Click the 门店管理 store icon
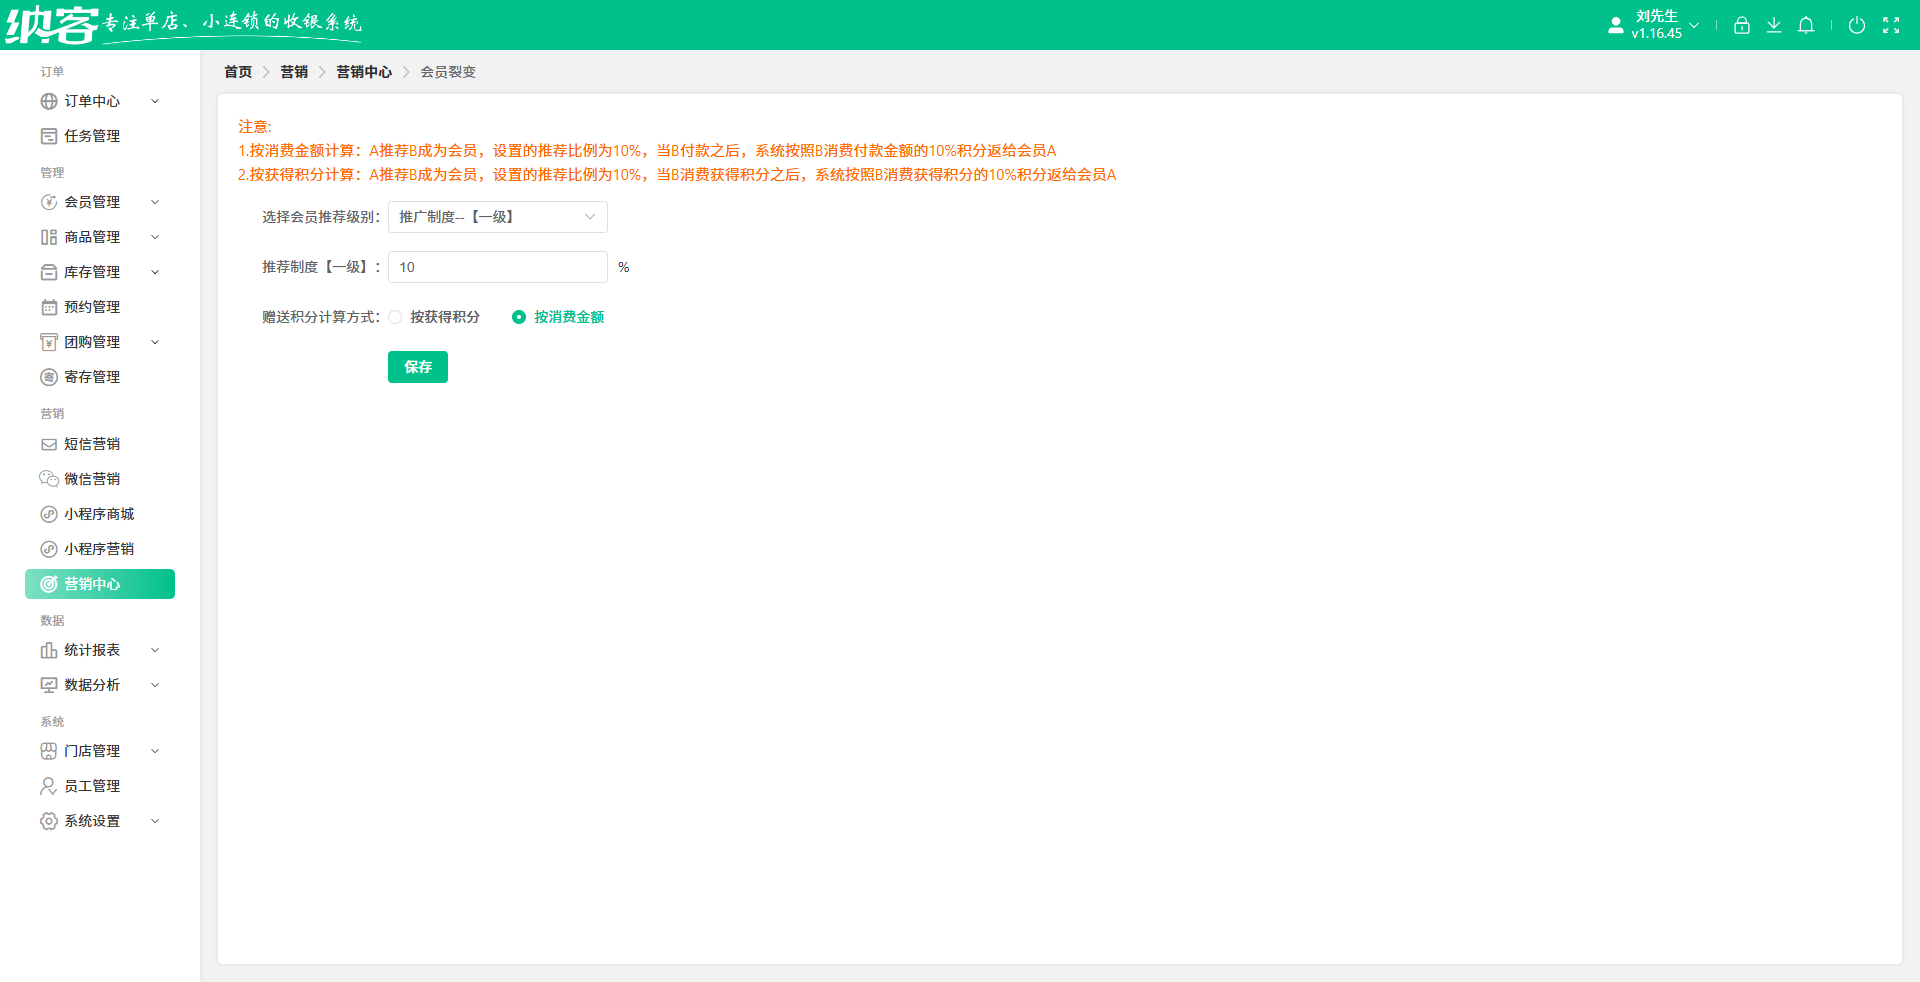 coord(49,751)
